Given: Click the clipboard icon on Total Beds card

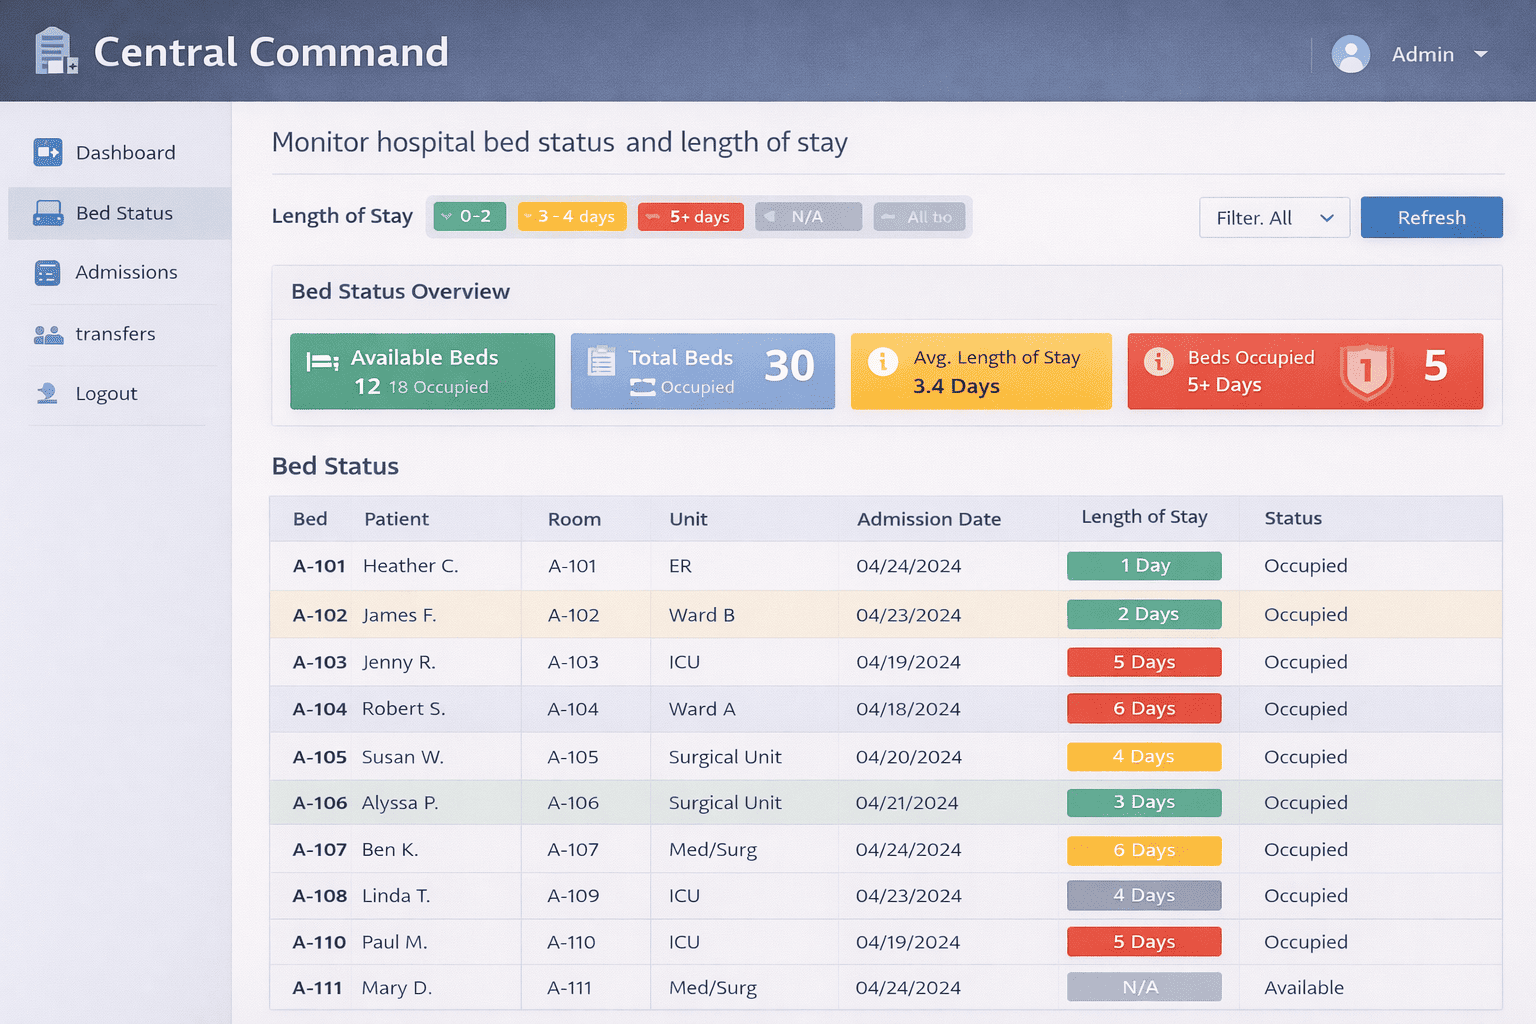Looking at the screenshot, I should [x=601, y=360].
